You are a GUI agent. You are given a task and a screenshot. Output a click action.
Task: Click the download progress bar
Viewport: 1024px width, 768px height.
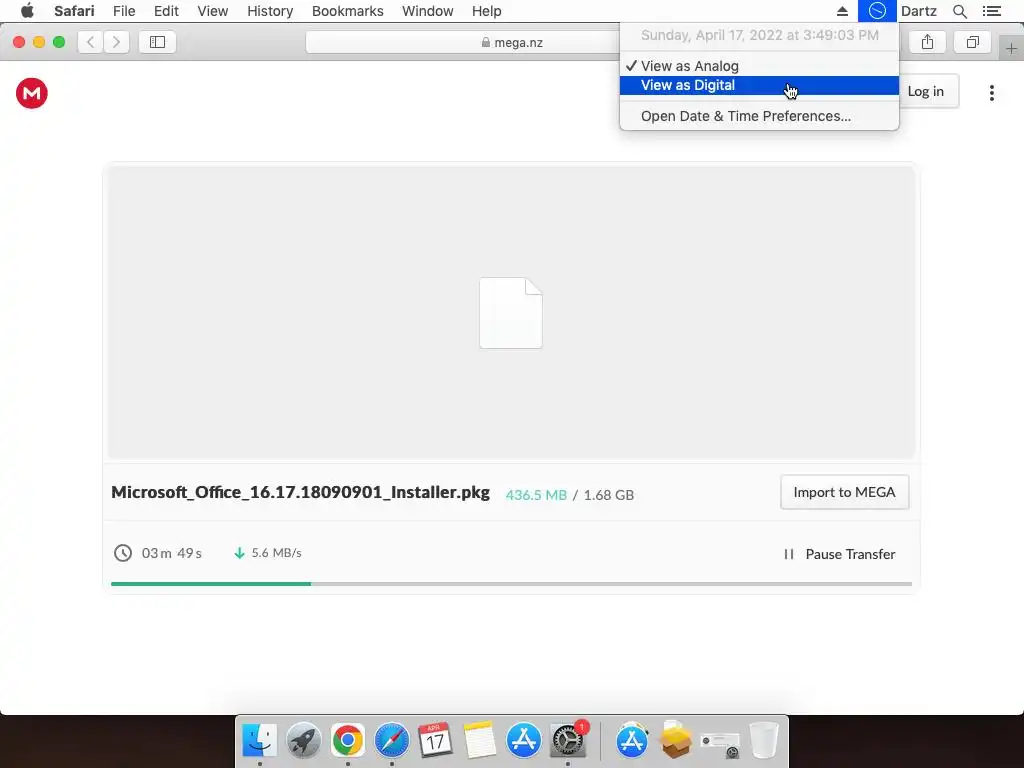(511, 583)
